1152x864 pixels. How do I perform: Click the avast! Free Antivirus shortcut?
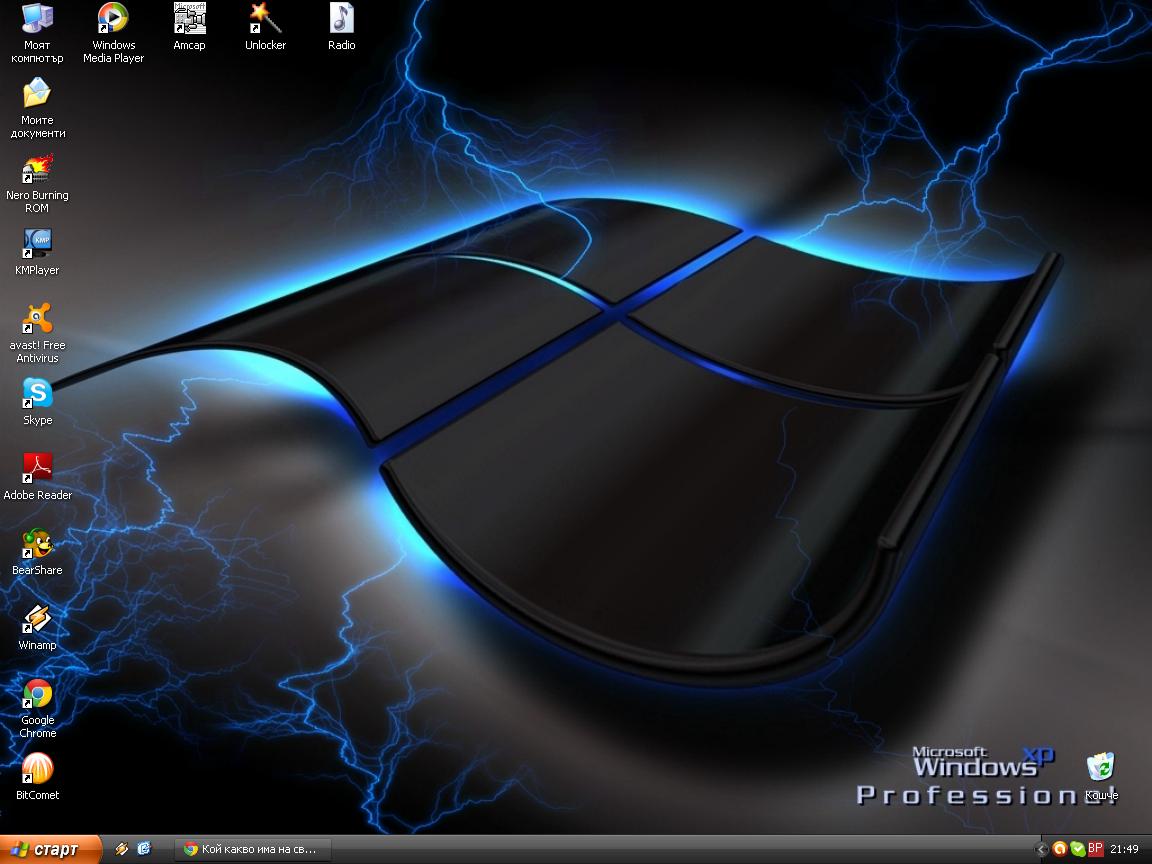37,319
